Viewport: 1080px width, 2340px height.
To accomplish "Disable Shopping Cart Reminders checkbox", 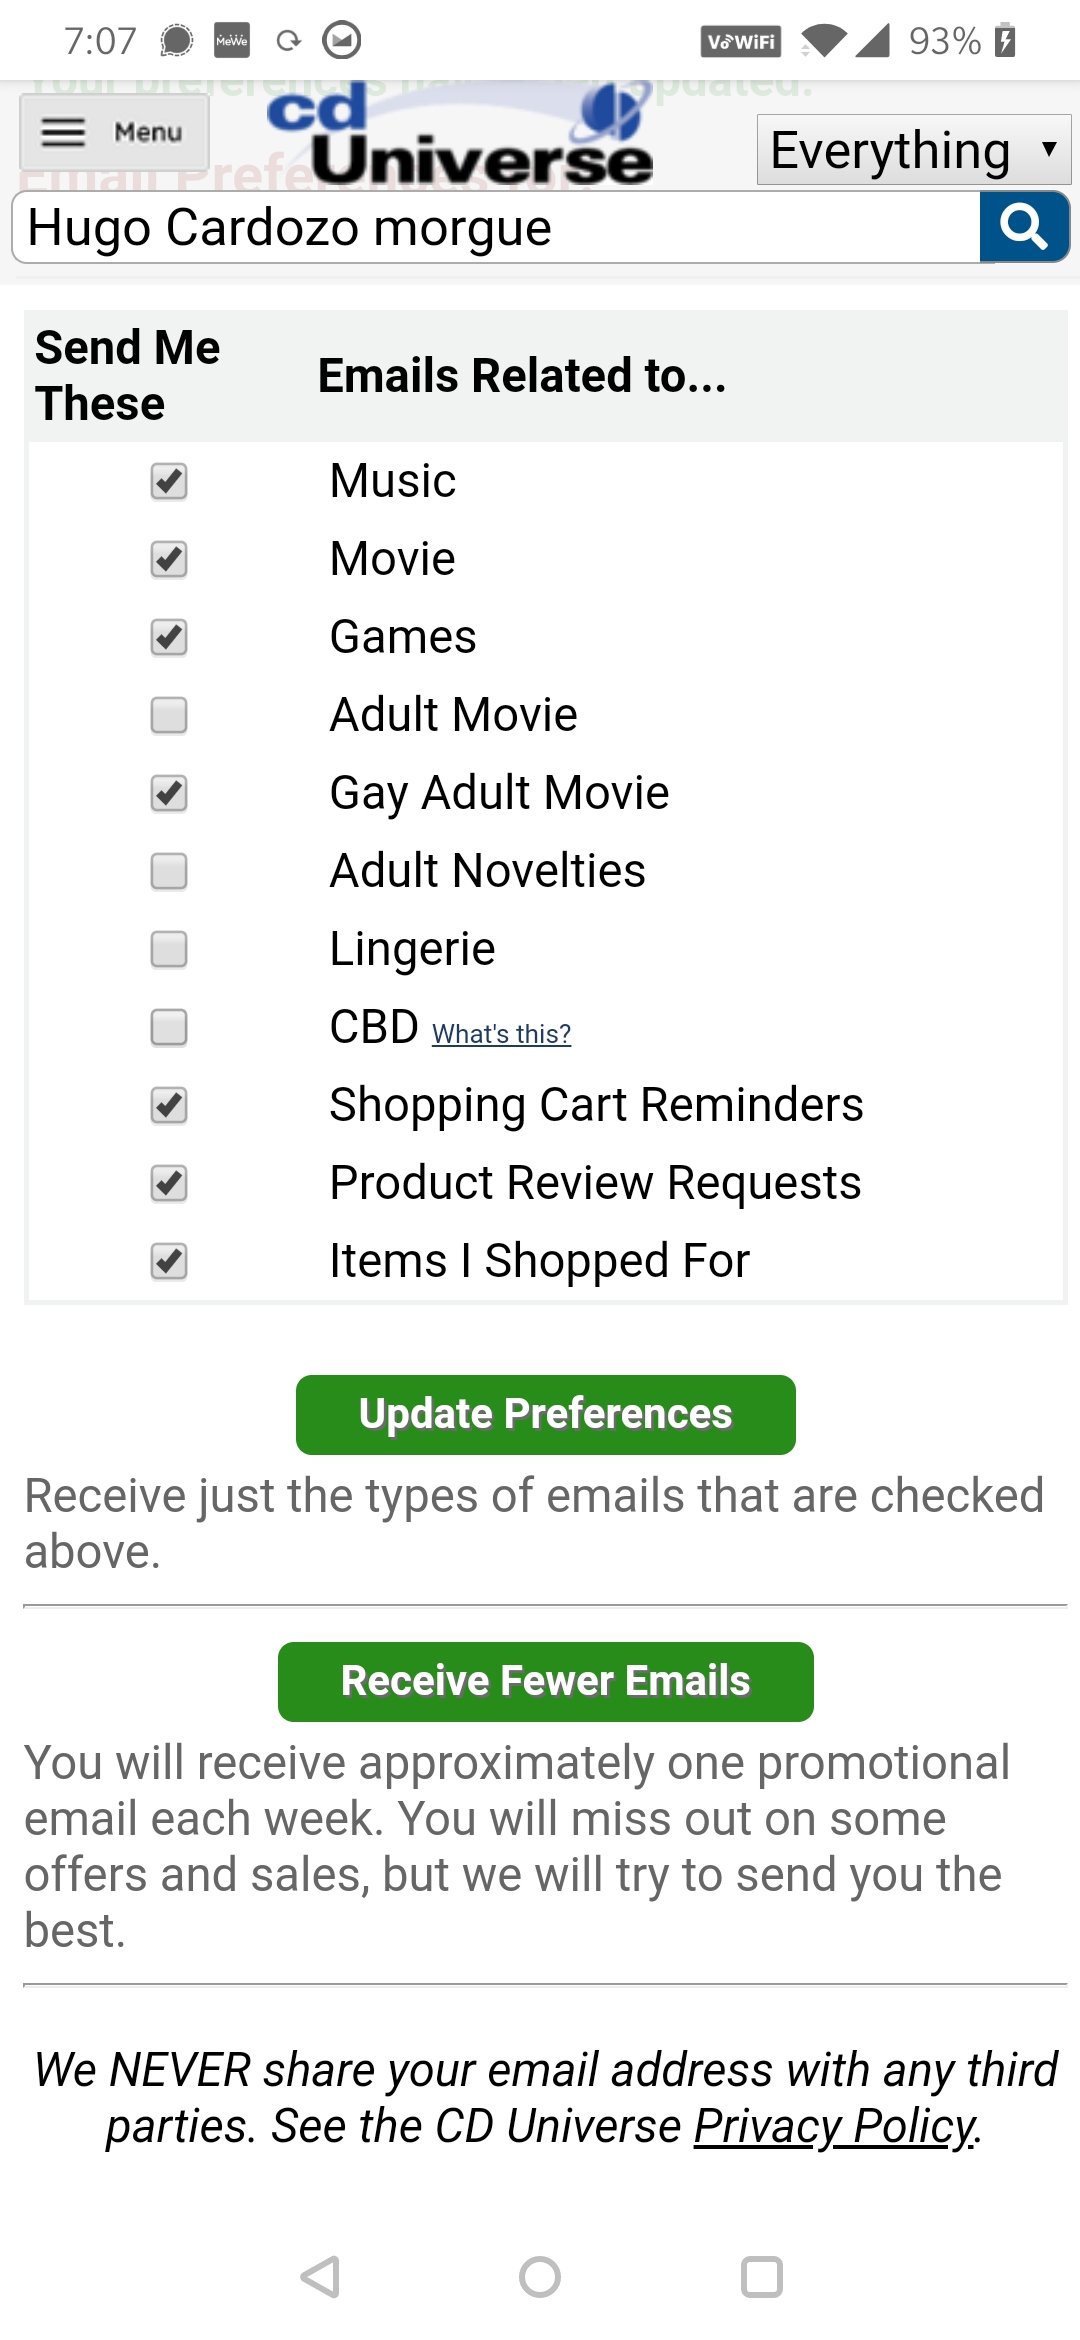I will click(169, 1105).
